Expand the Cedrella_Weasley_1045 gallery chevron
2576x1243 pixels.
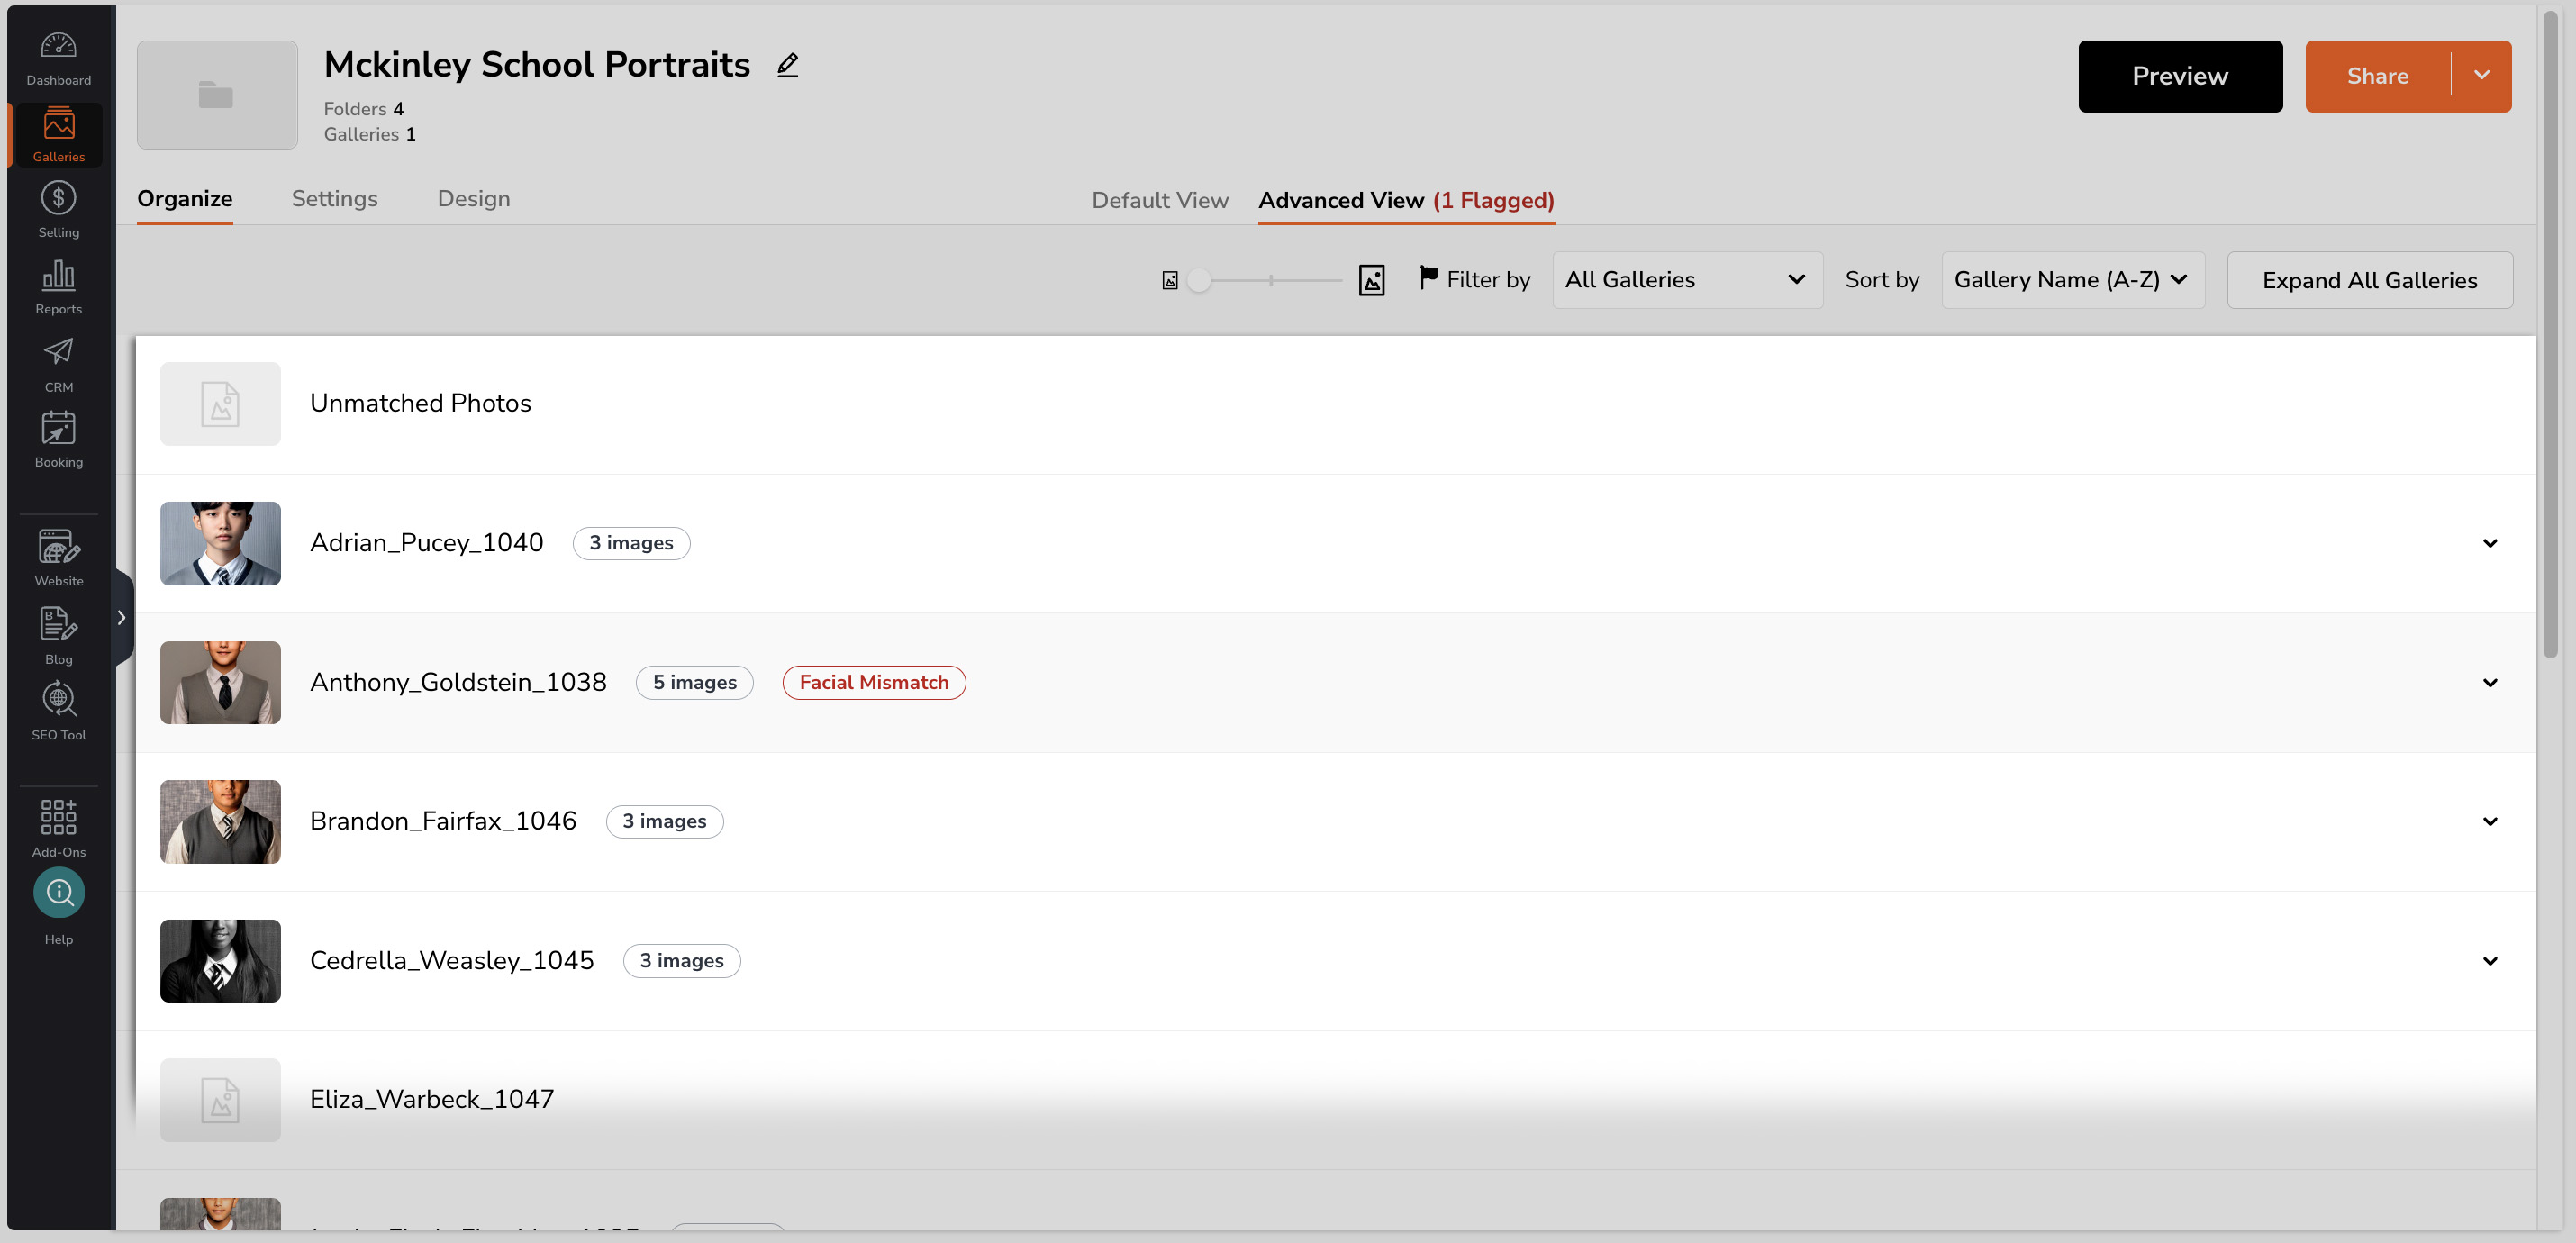point(2490,962)
